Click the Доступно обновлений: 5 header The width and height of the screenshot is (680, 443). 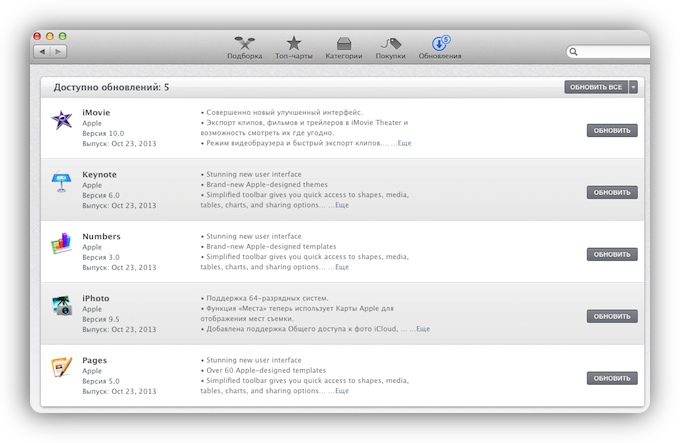coord(111,88)
